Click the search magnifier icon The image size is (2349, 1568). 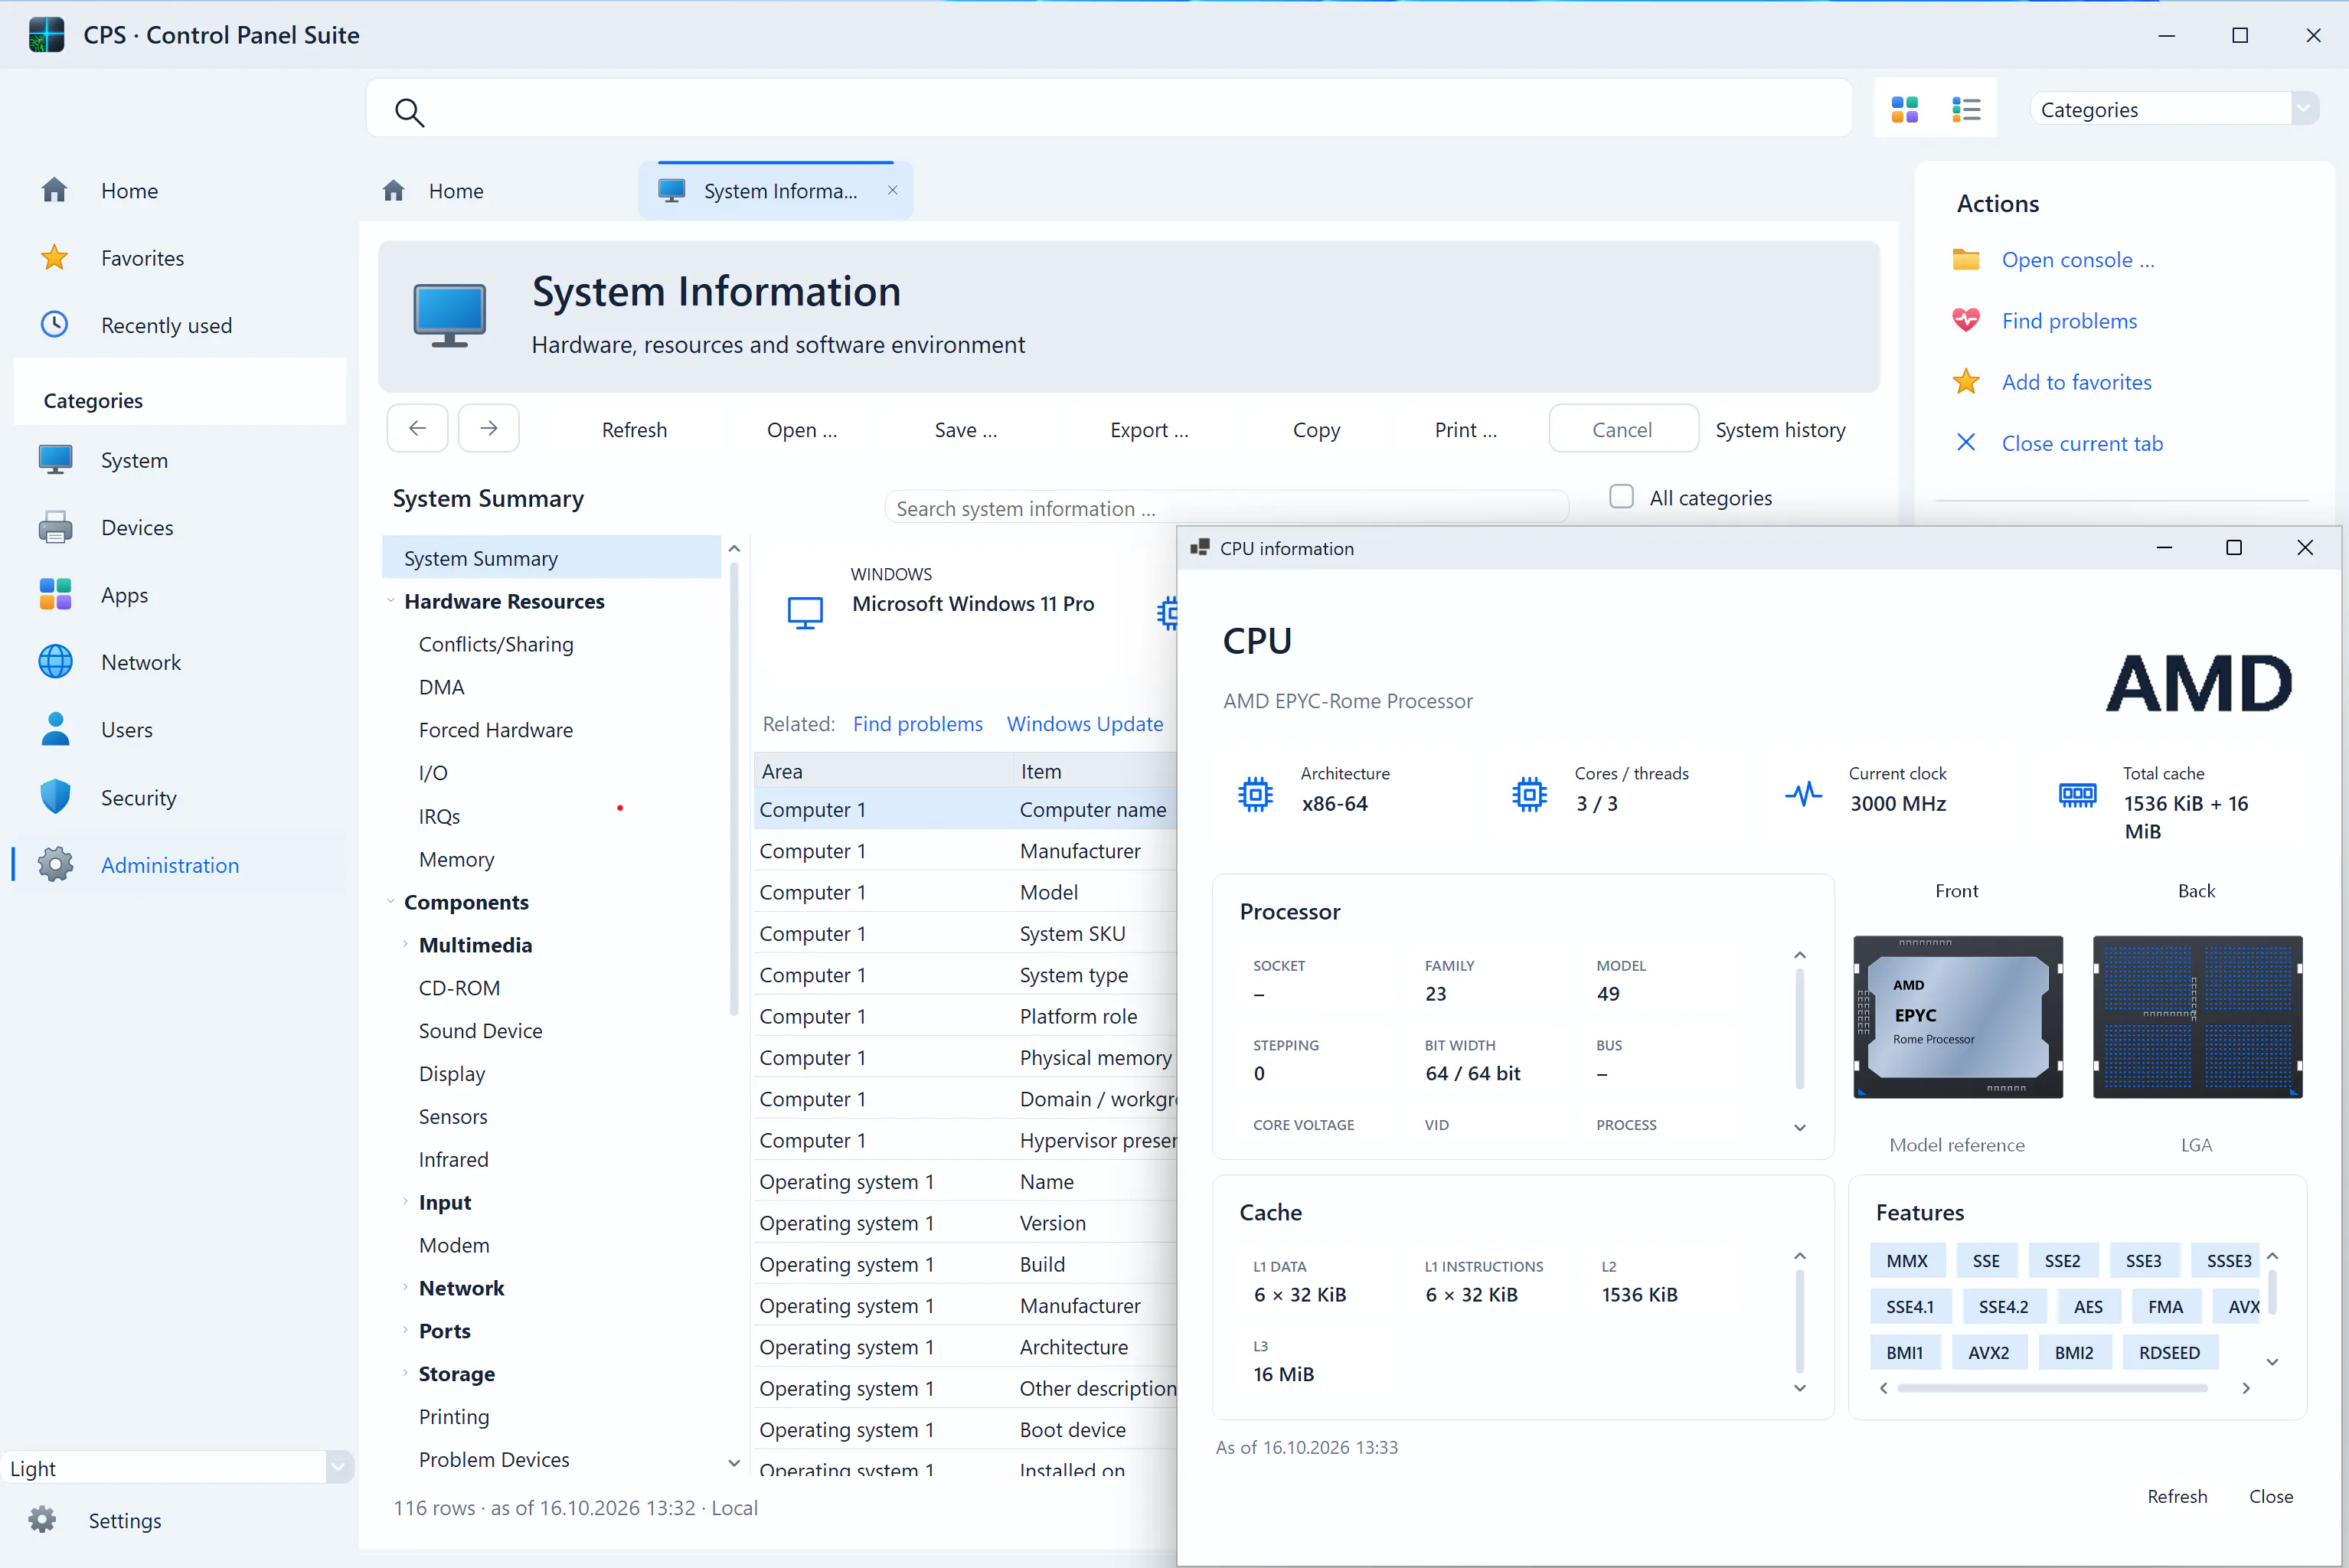[409, 111]
